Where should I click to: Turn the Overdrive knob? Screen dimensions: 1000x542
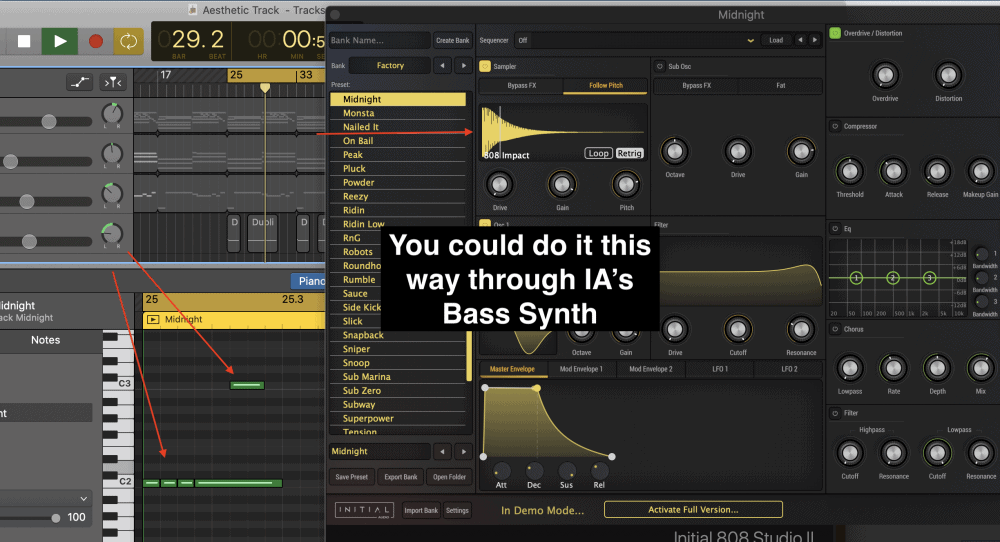(885, 75)
